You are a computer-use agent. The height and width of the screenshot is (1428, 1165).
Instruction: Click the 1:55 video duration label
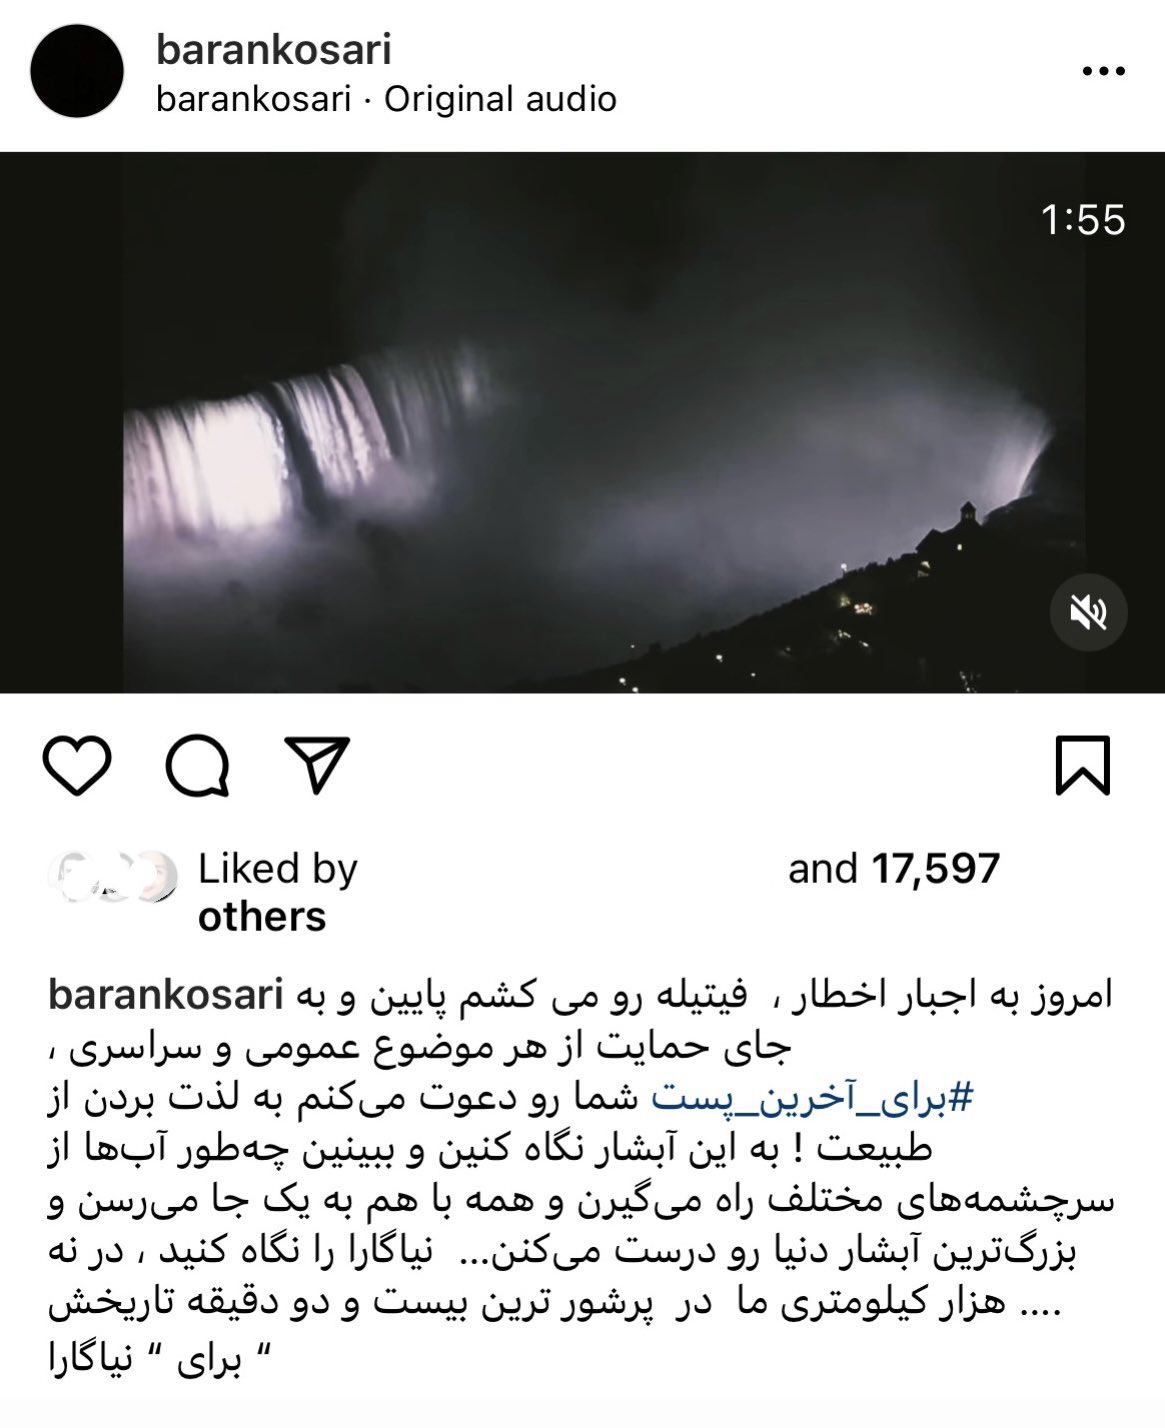click(x=1083, y=220)
